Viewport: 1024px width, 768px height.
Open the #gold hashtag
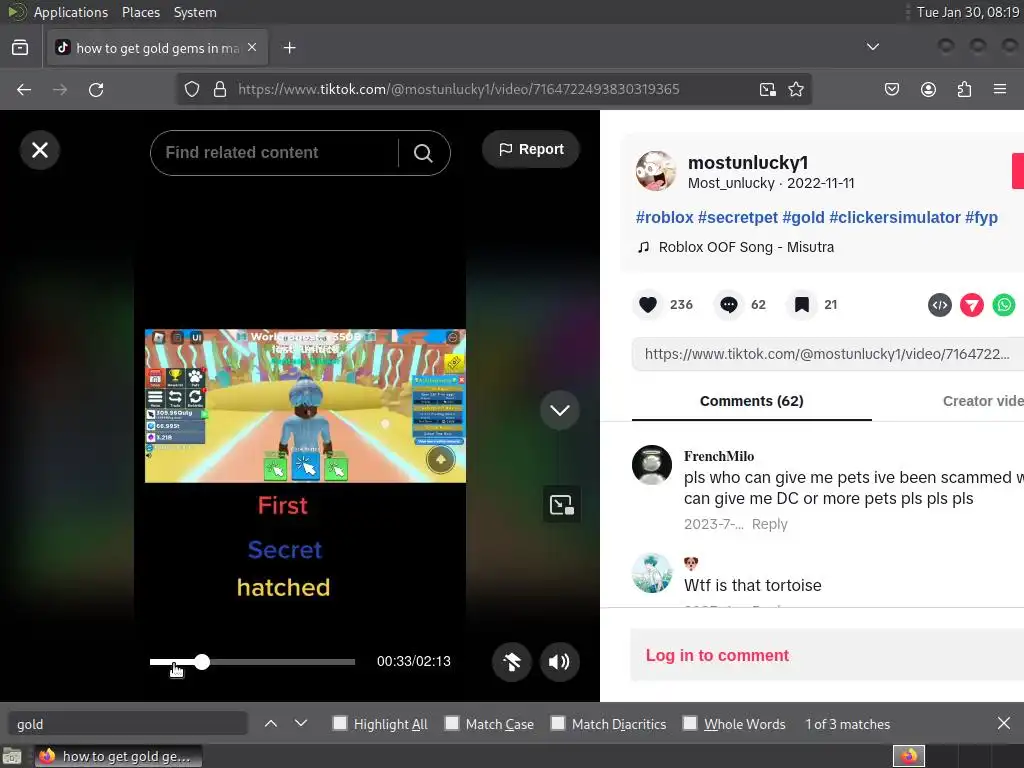click(803, 217)
